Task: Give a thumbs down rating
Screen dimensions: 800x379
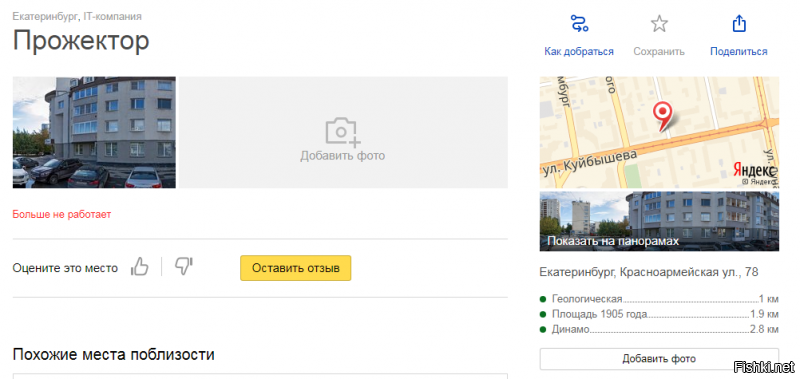Action: tap(184, 266)
